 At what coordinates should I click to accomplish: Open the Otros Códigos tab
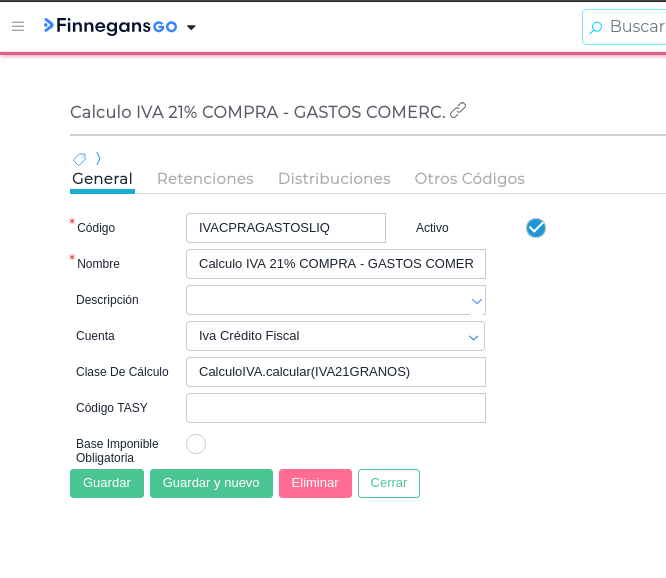469,179
